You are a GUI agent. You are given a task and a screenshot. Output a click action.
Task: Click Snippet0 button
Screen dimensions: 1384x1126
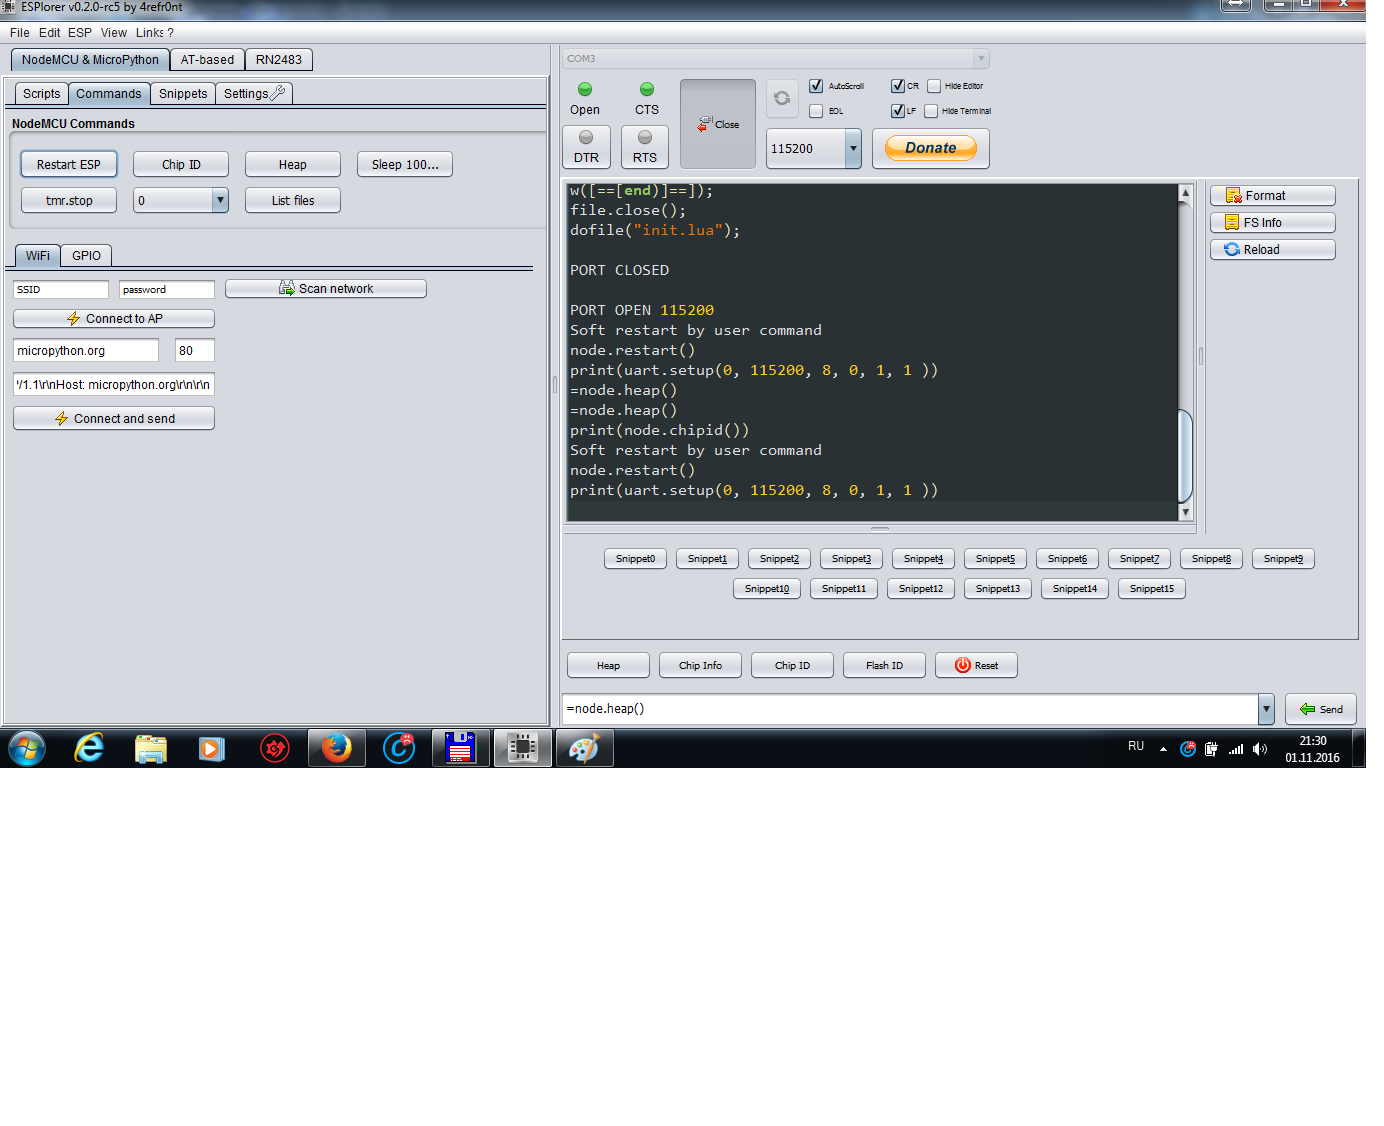pos(636,559)
